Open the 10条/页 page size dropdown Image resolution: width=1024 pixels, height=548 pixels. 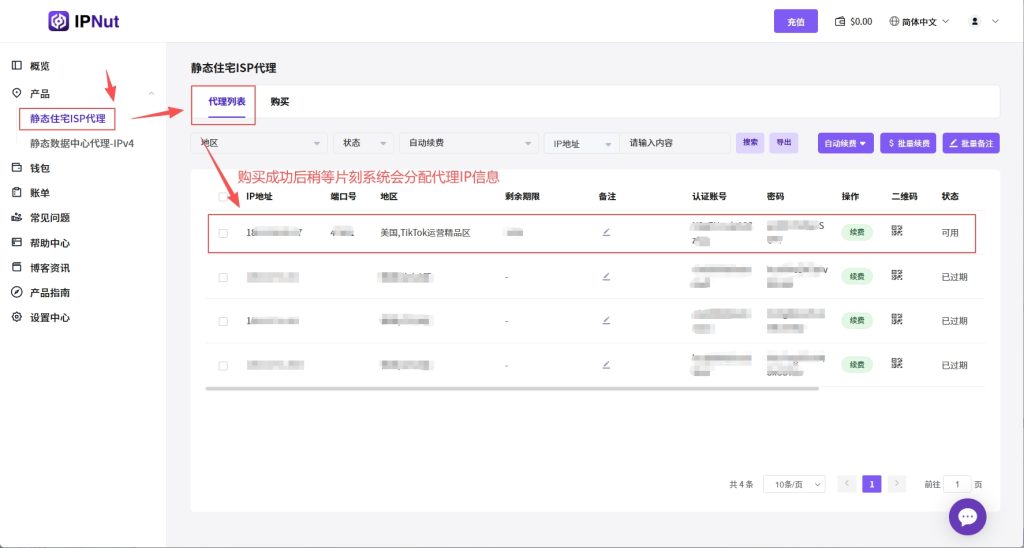pos(794,484)
